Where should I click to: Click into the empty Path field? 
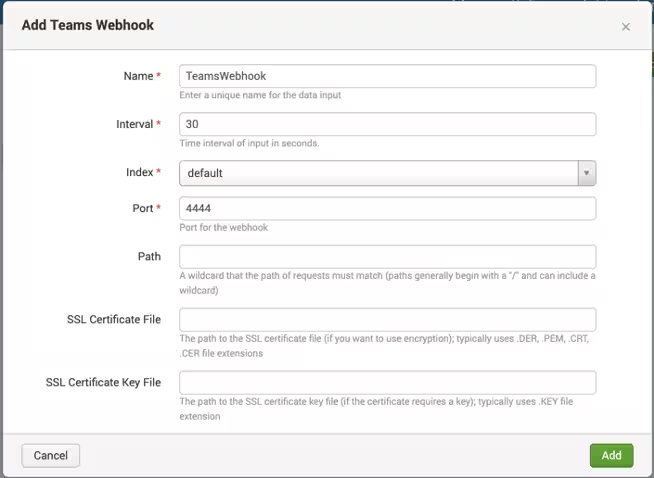tap(387, 256)
